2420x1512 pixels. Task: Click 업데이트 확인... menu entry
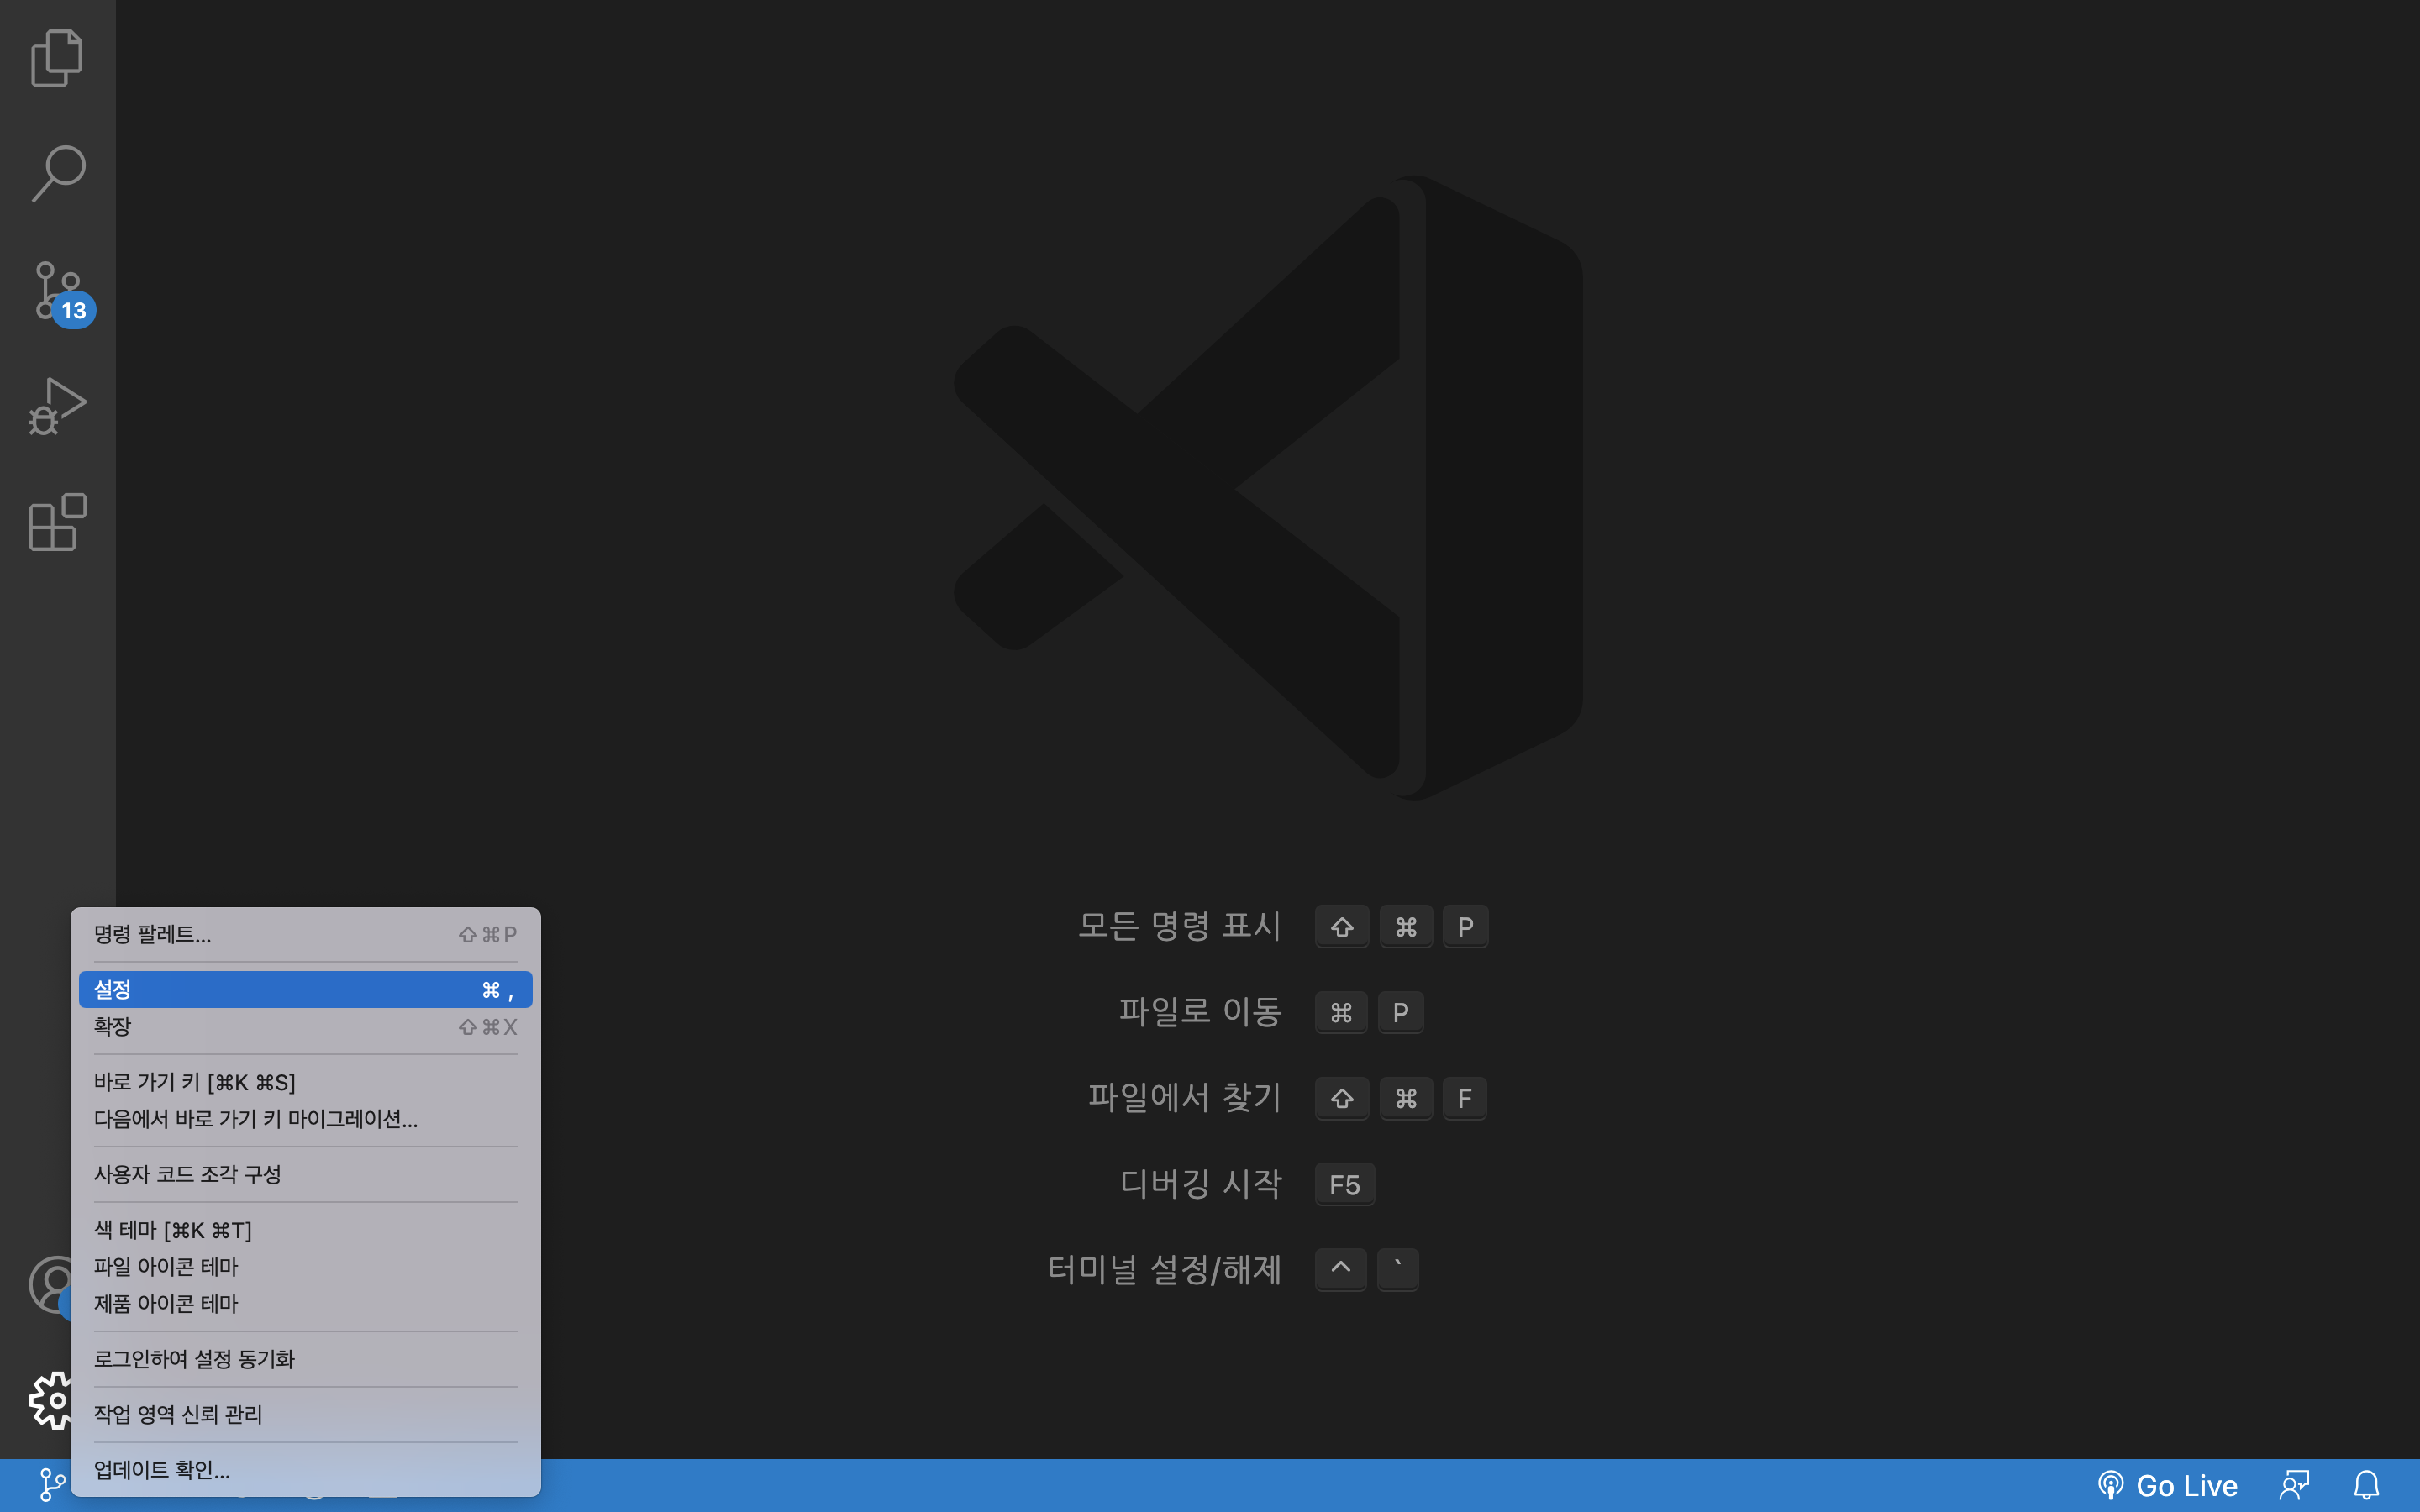[x=162, y=1470]
